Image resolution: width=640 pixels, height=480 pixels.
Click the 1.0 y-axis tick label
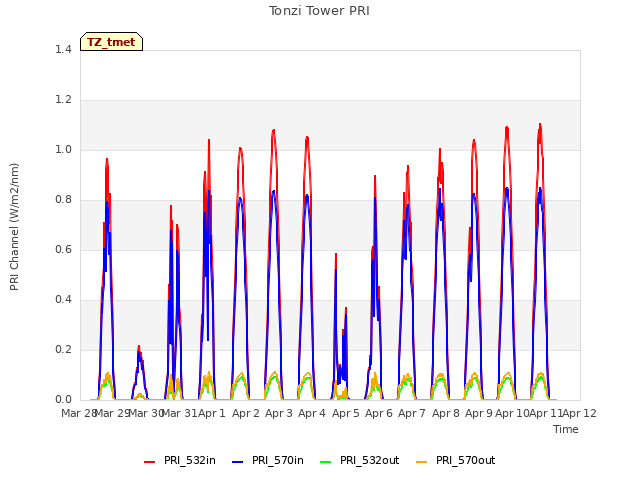(x=63, y=149)
